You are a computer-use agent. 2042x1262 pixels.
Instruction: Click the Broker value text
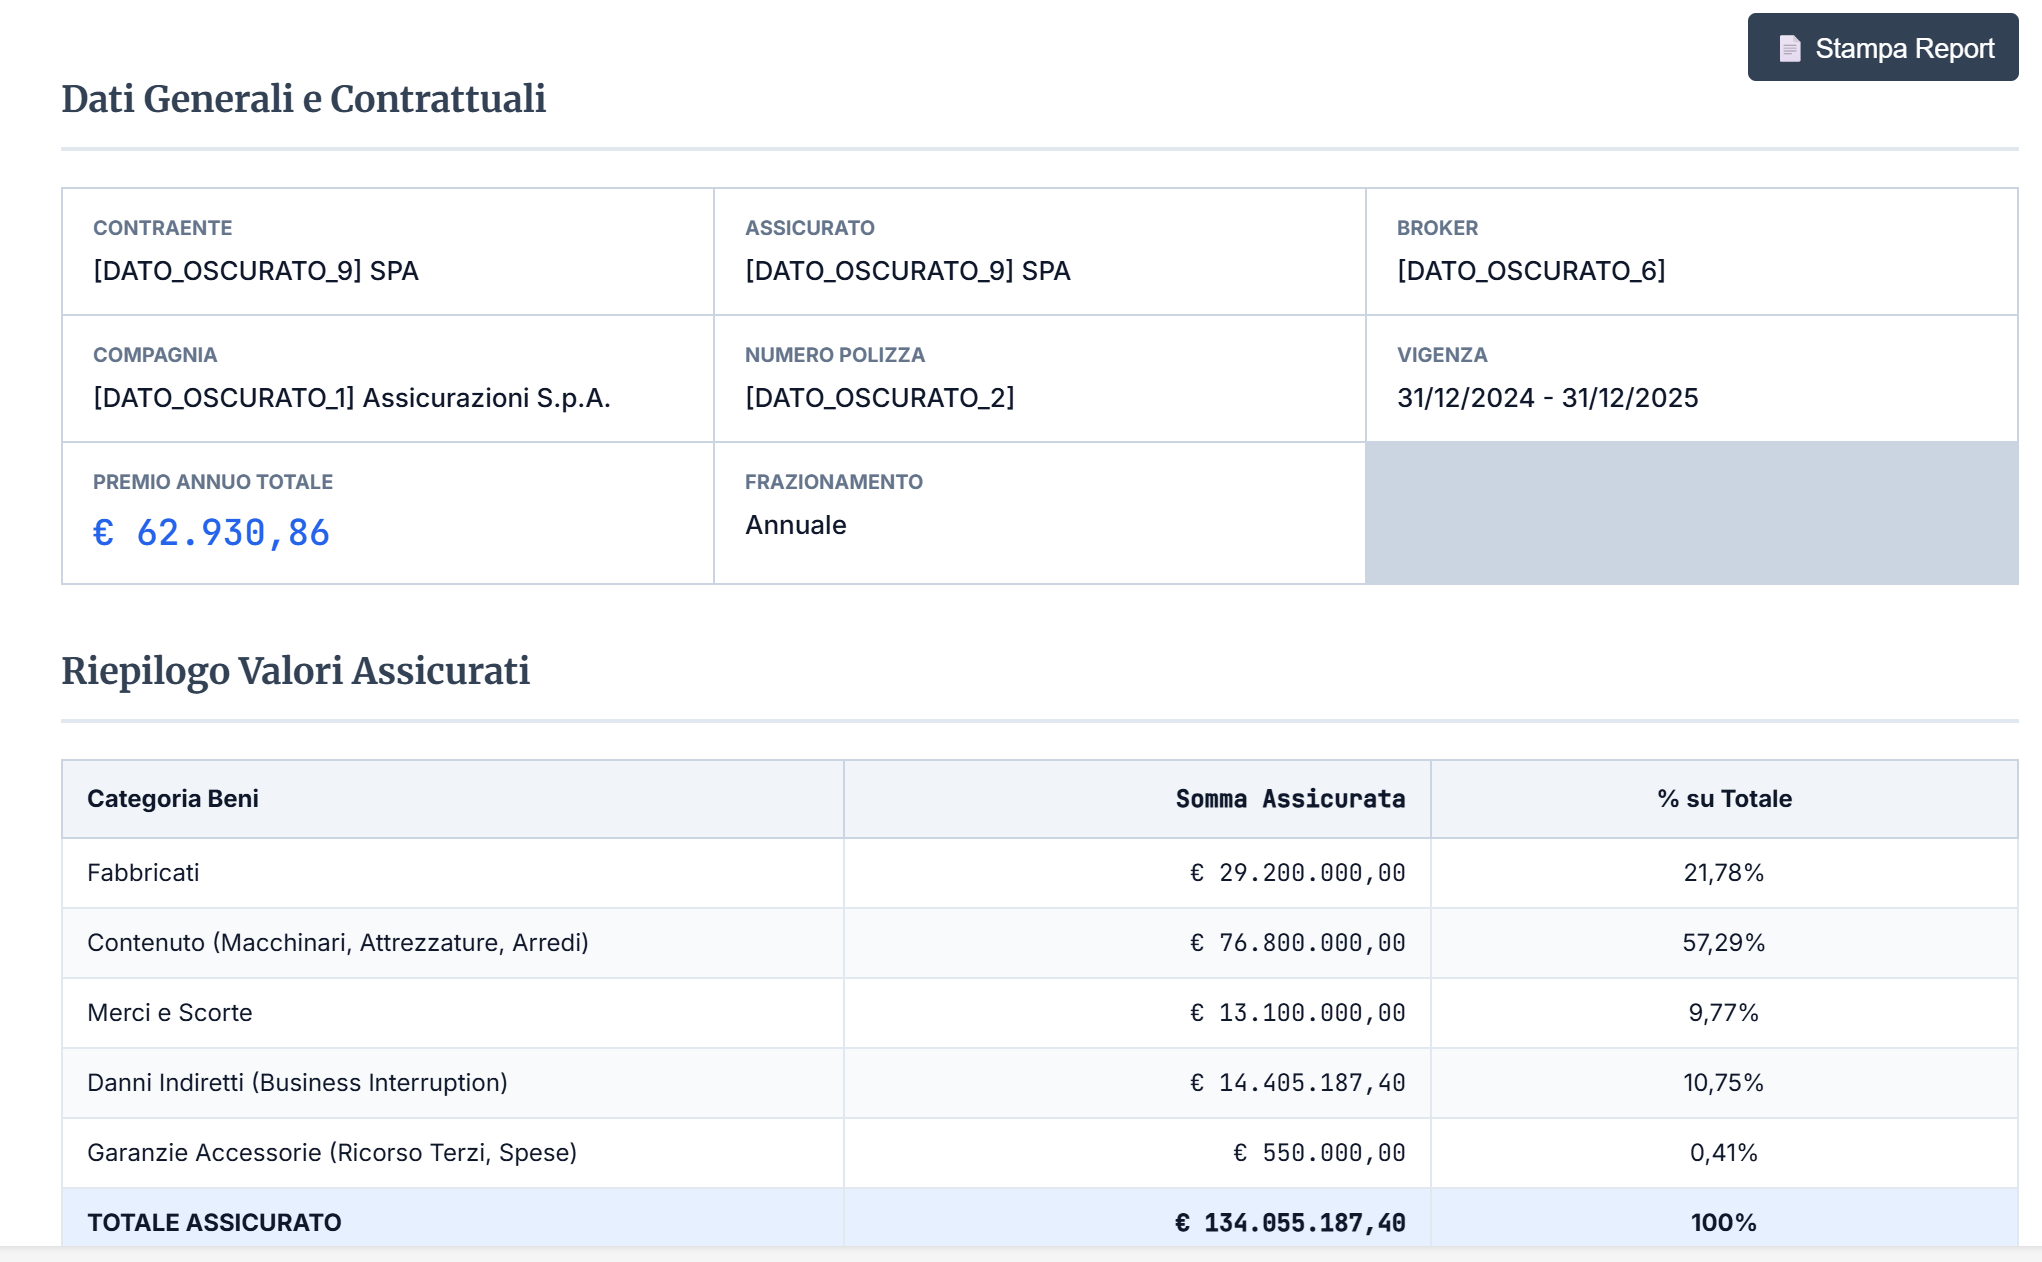[x=1530, y=271]
